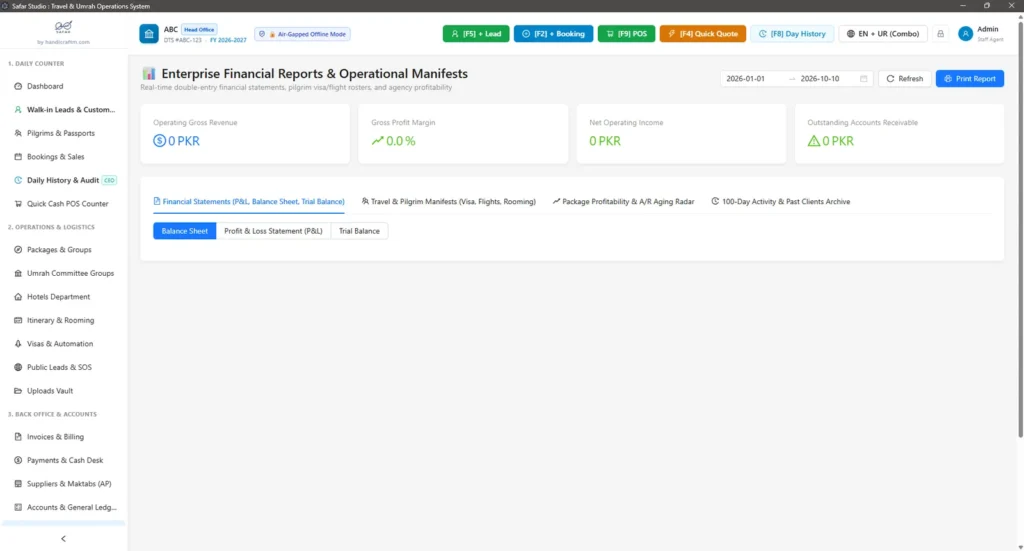Open Public Leads & SOS
Viewport: 1024px width, 551px height.
point(63,367)
